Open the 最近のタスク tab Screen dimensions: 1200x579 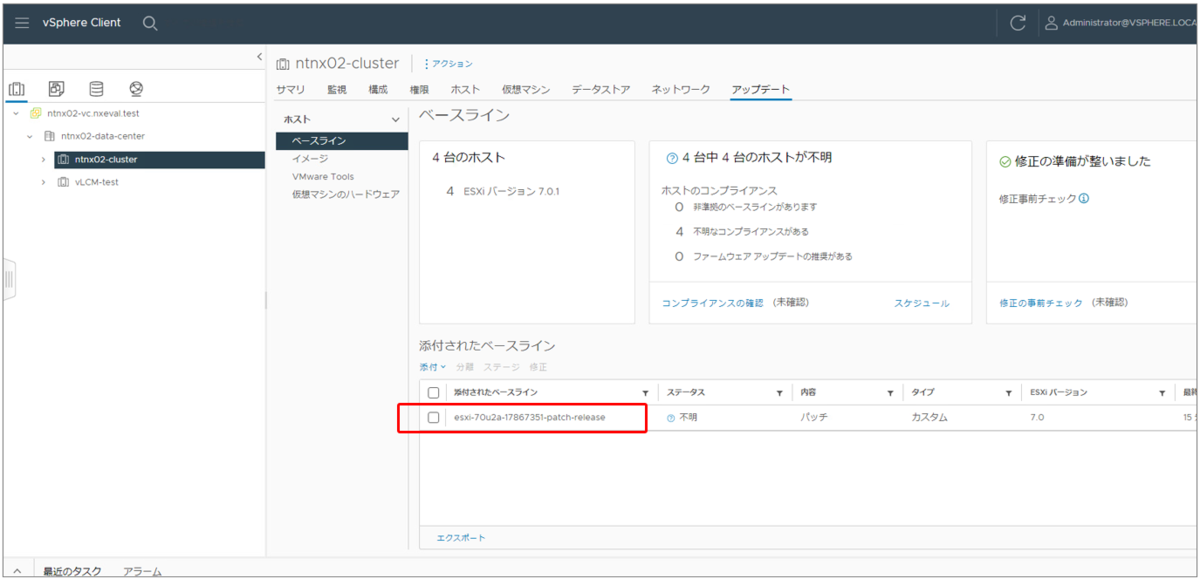click(x=71, y=571)
